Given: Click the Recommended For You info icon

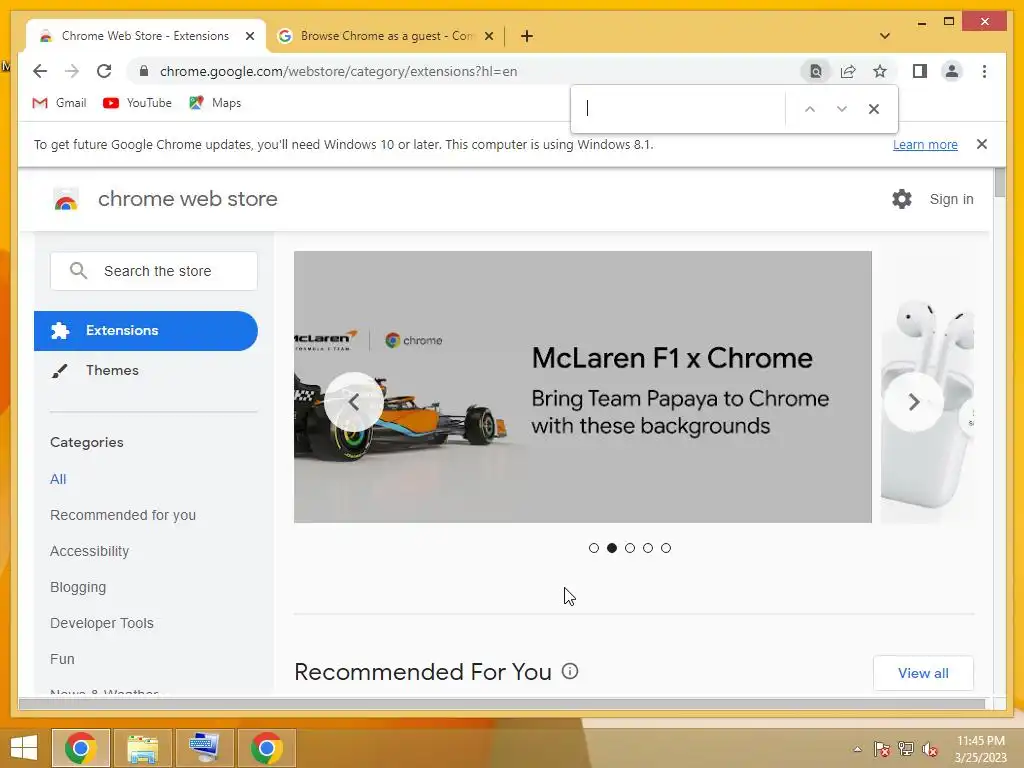Looking at the screenshot, I should [570, 671].
